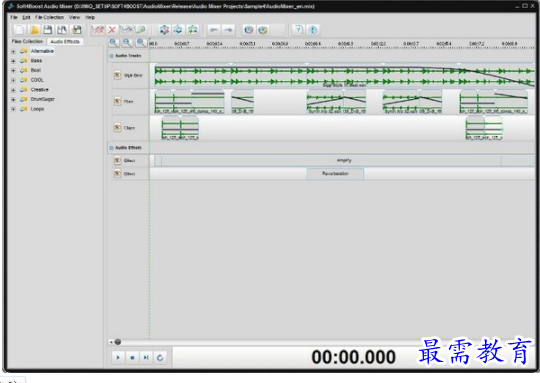540x383 pixels.
Task: Expand the COOL folder node
Action: 13,80
